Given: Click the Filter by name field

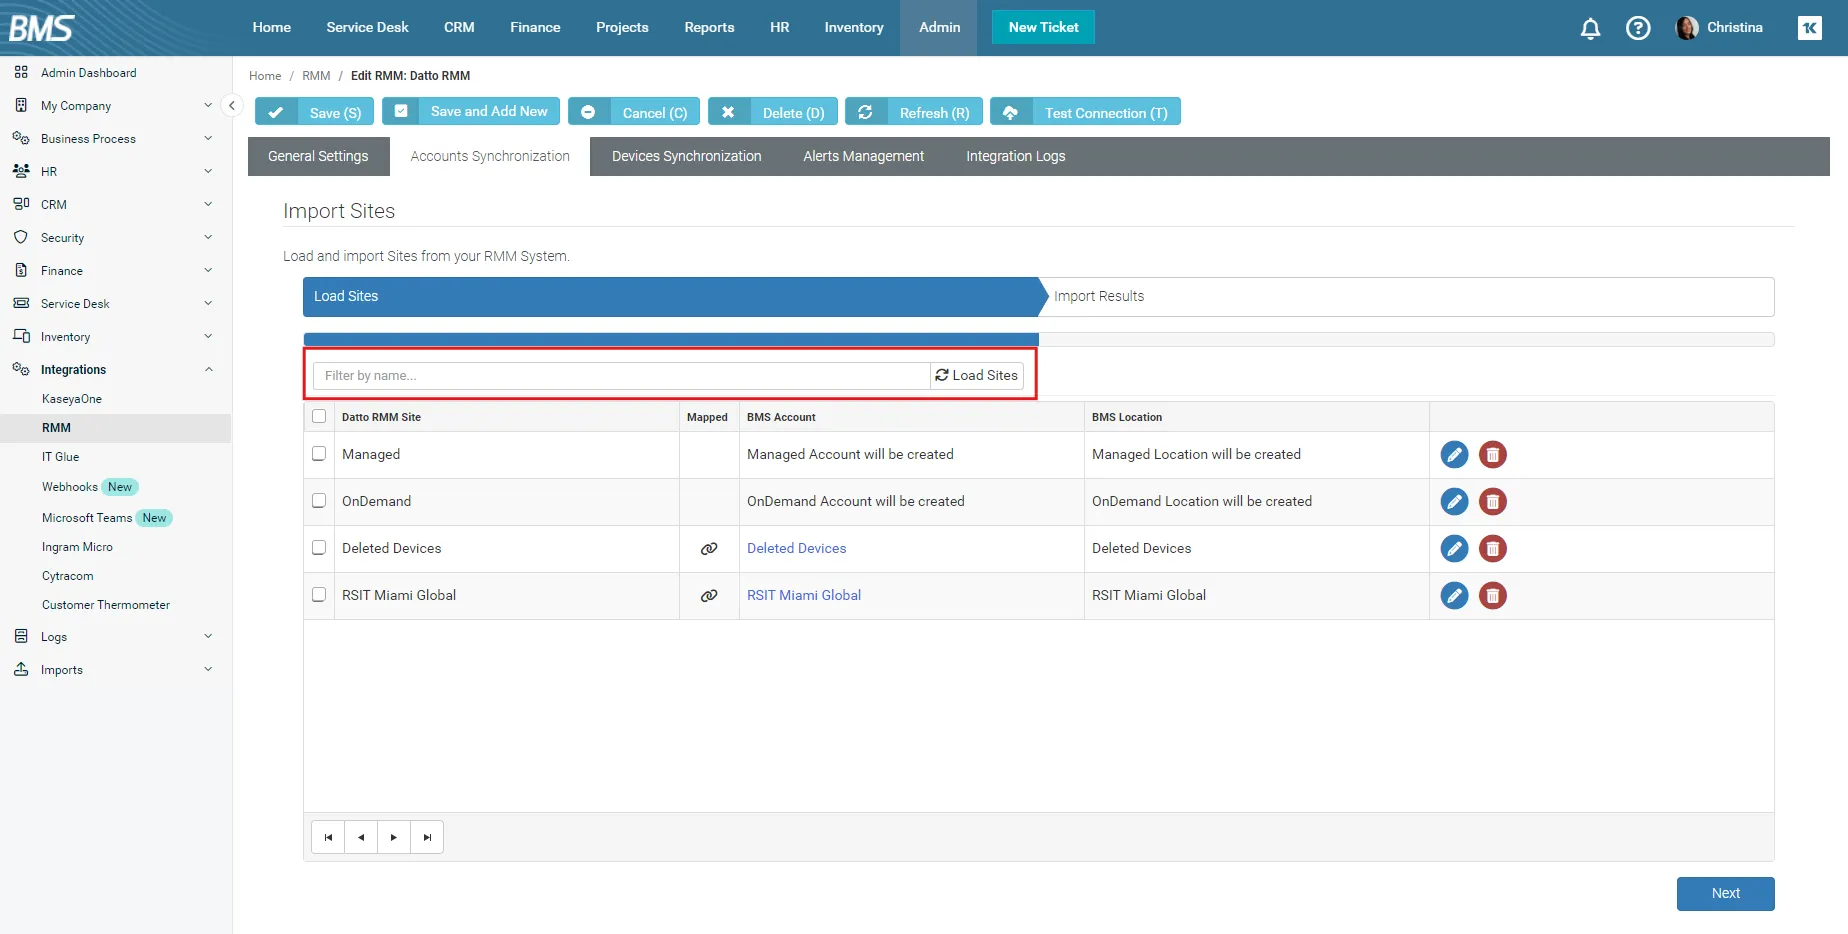Looking at the screenshot, I should click(620, 376).
